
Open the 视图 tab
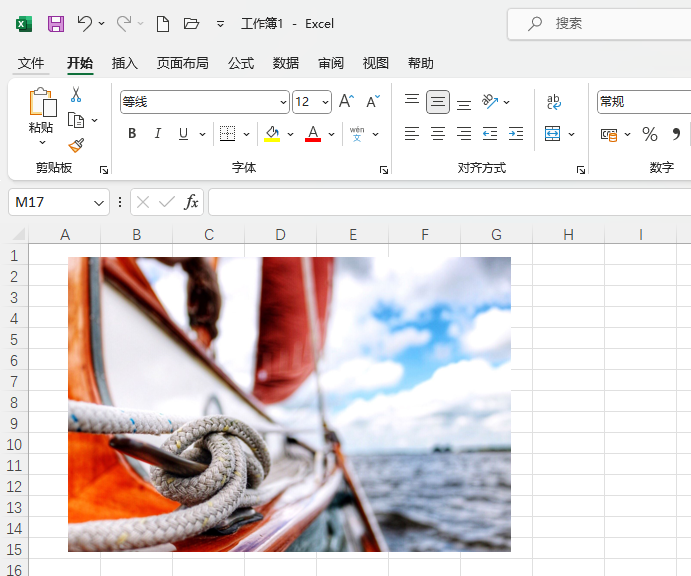[375, 63]
